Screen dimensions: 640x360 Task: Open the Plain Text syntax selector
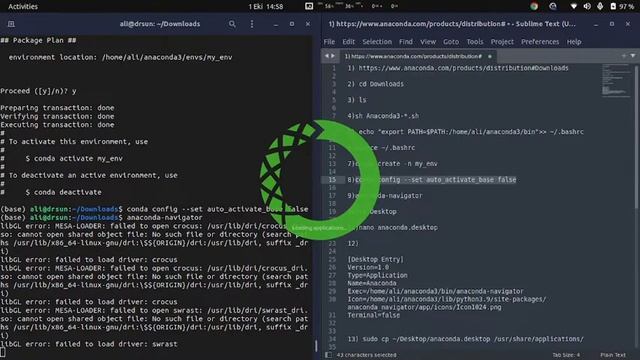click(613, 355)
